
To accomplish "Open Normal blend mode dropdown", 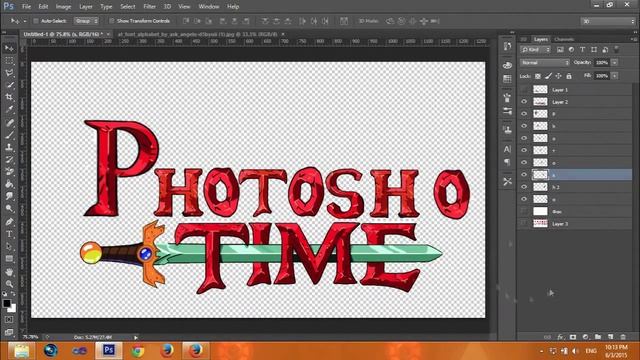I will (544, 63).
